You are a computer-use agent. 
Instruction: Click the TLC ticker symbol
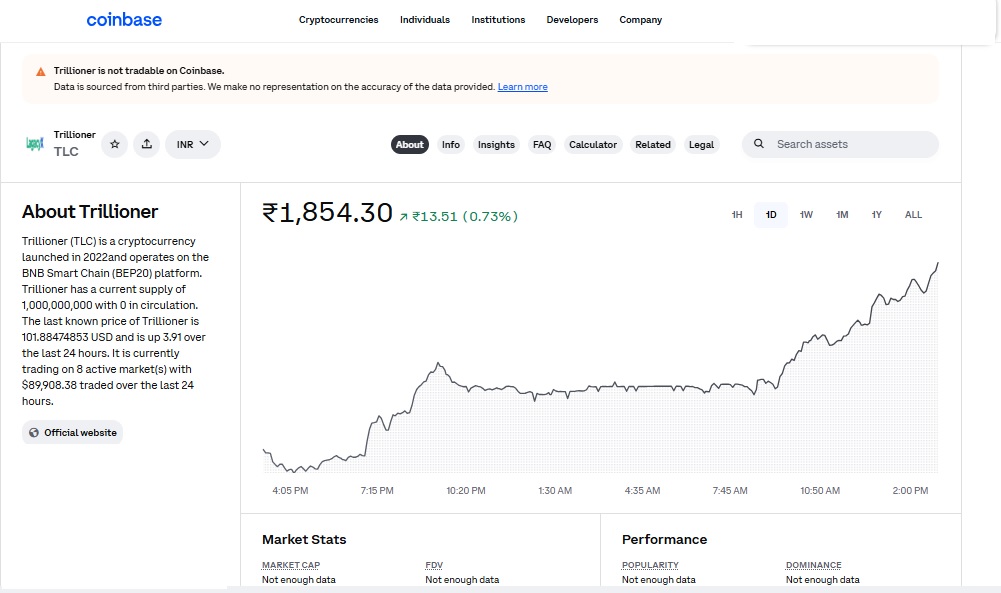point(66,152)
